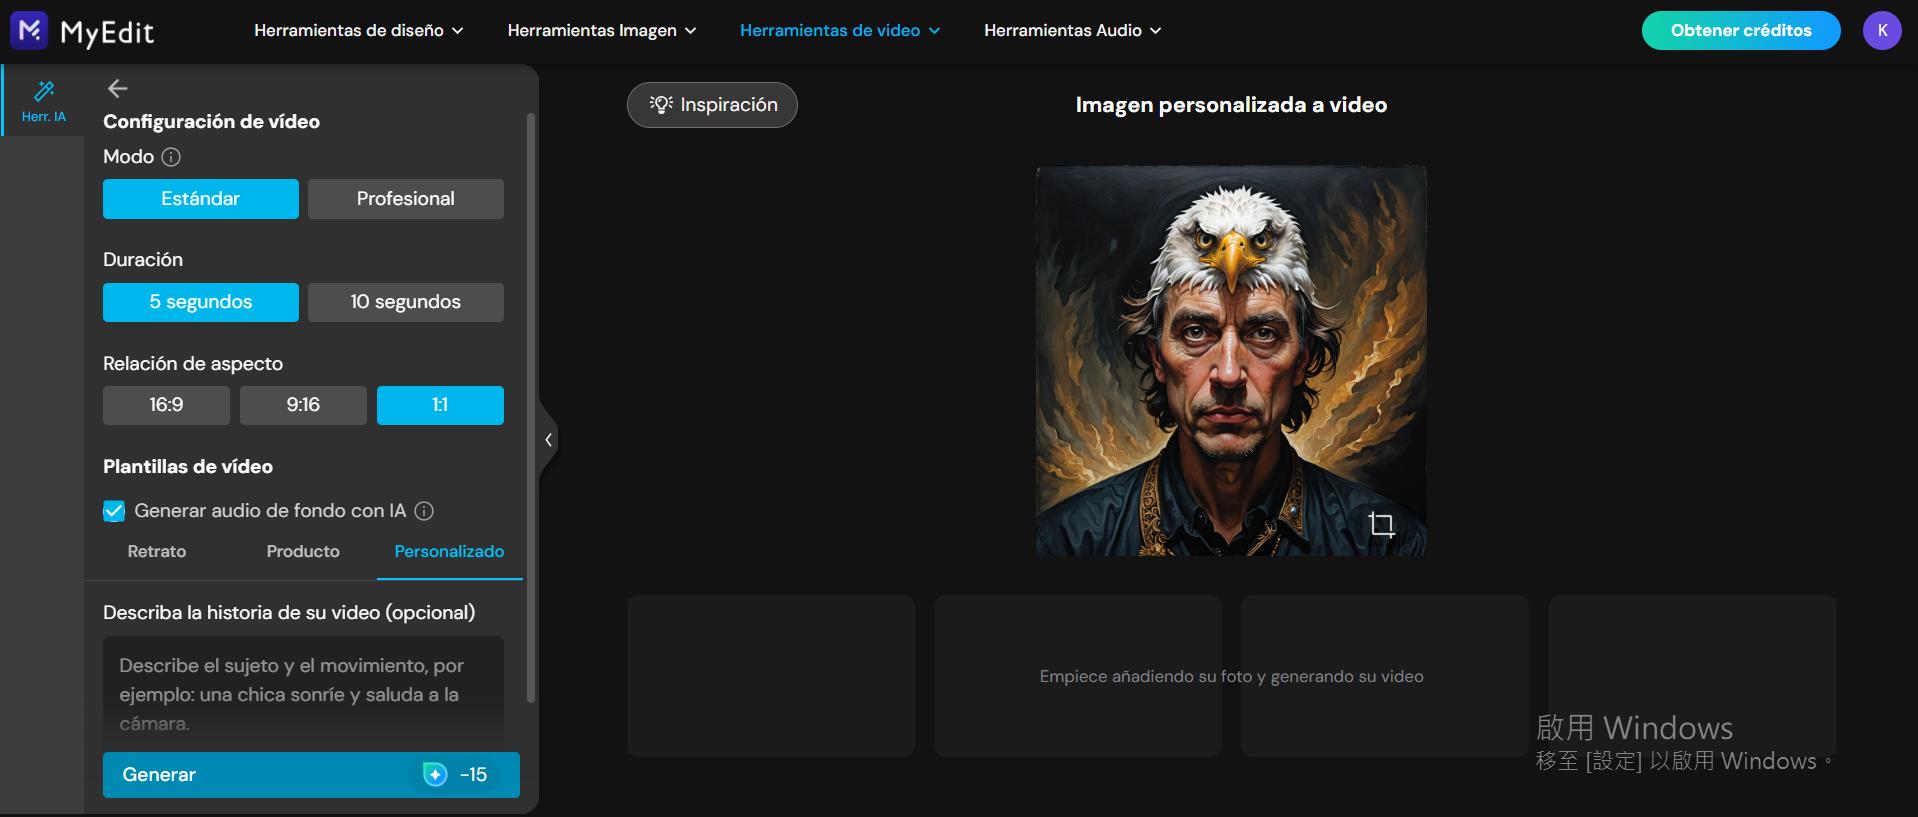Select Profesional mode
This screenshot has width=1918, height=817.
click(406, 199)
